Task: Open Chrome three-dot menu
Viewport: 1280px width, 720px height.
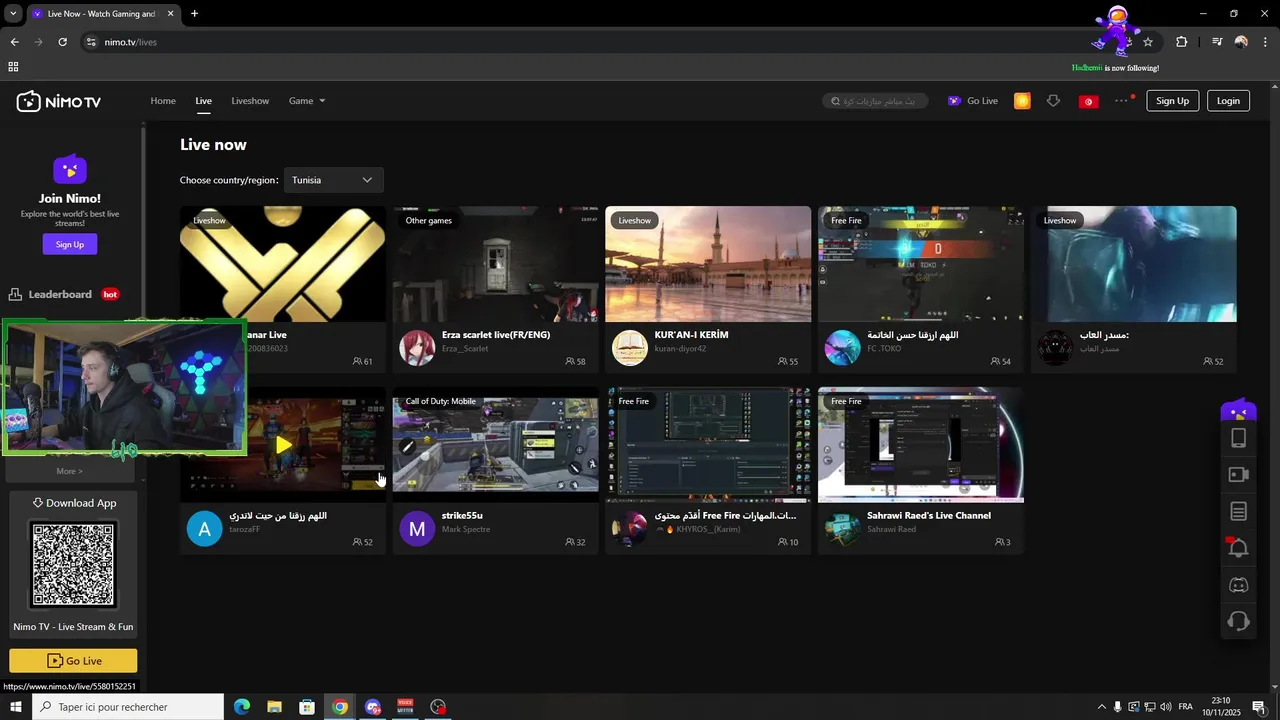Action: (1265, 42)
